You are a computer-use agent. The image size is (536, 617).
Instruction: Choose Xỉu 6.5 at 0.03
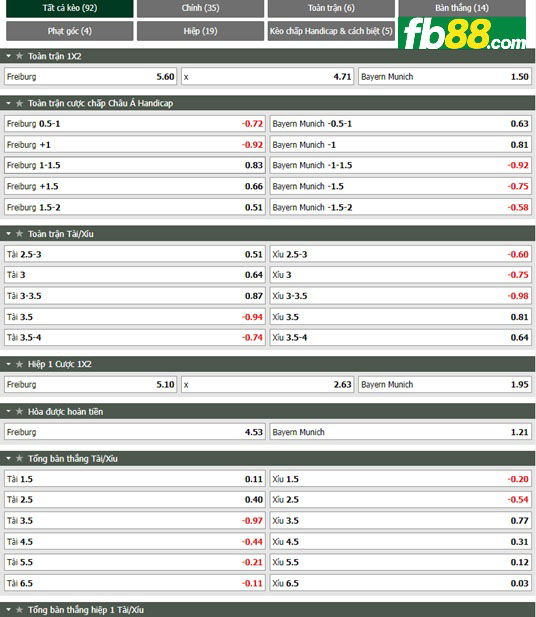point(401,584)
